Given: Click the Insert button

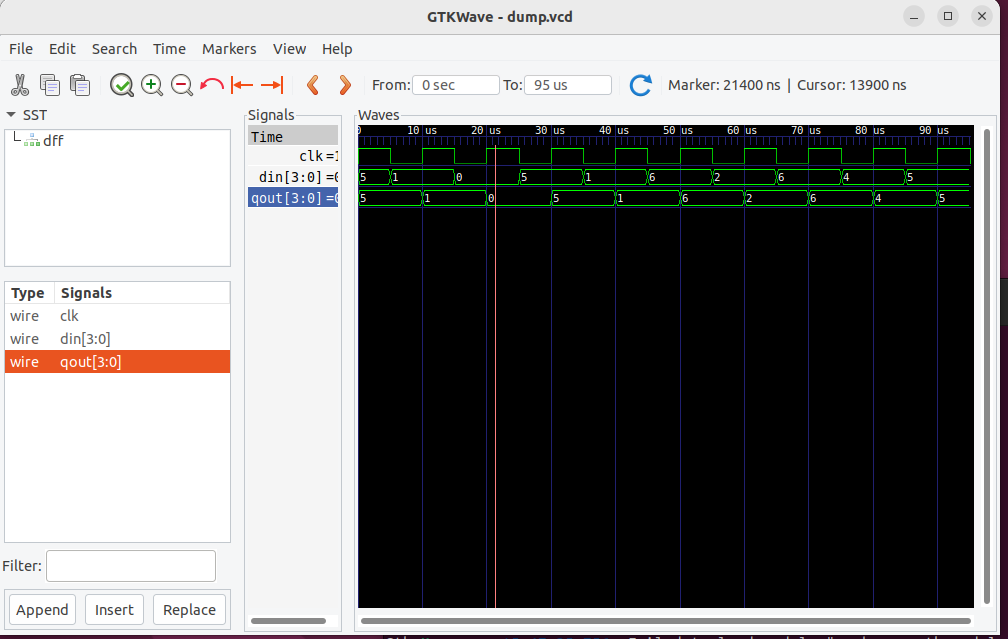Looking at the screenshot, I should click(114, 609).
